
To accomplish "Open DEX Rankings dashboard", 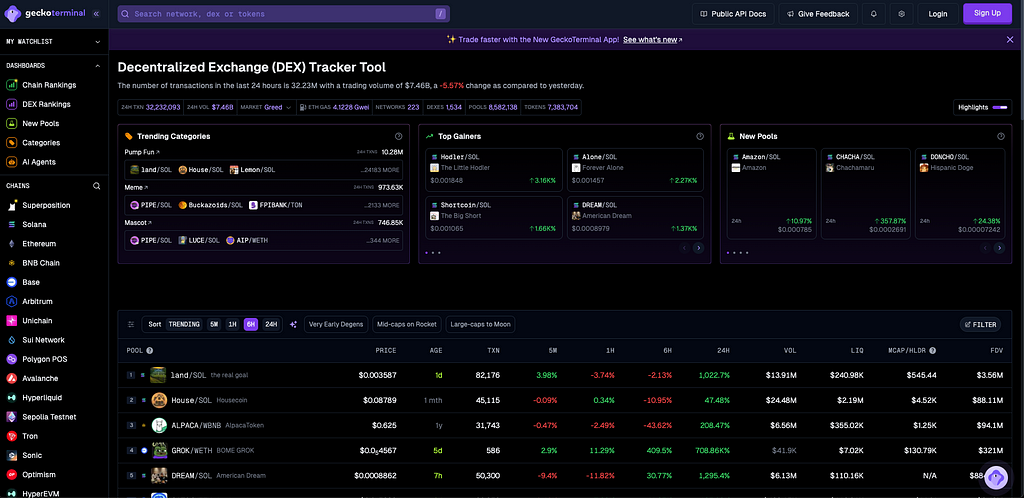I will point(46,104).
